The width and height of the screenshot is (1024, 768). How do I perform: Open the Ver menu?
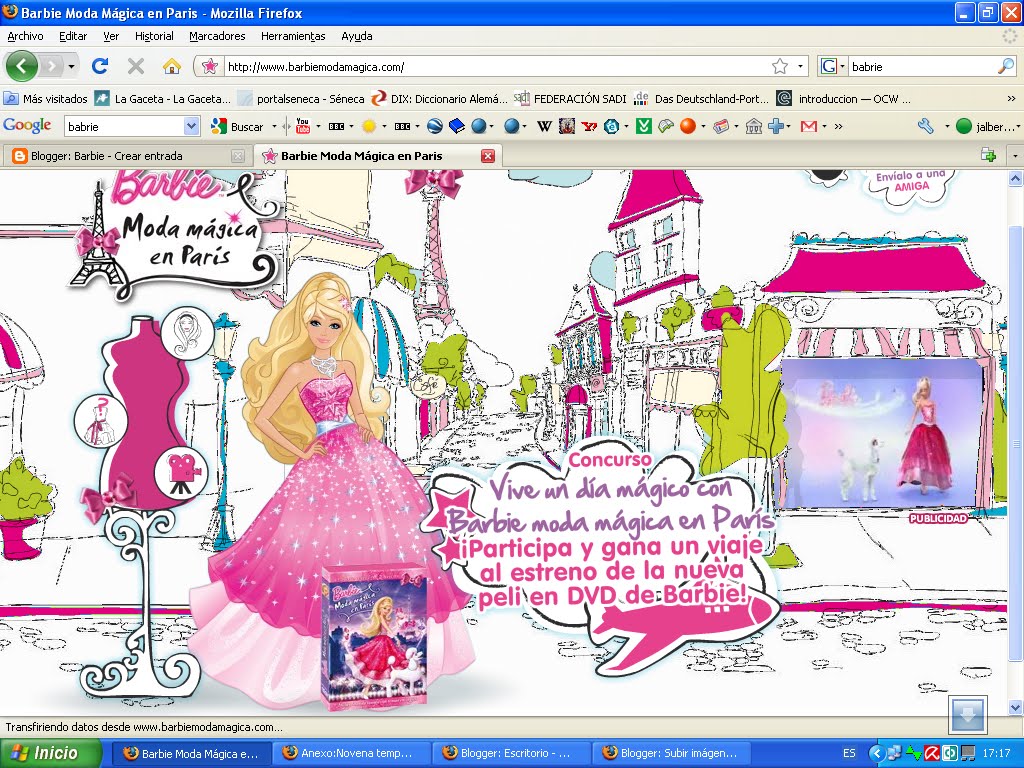(x=111, y=36)
